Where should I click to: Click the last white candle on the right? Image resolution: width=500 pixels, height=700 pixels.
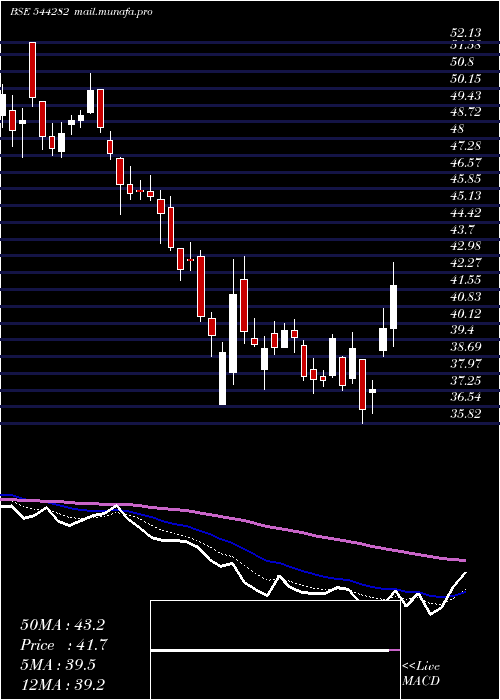(393, 307)
